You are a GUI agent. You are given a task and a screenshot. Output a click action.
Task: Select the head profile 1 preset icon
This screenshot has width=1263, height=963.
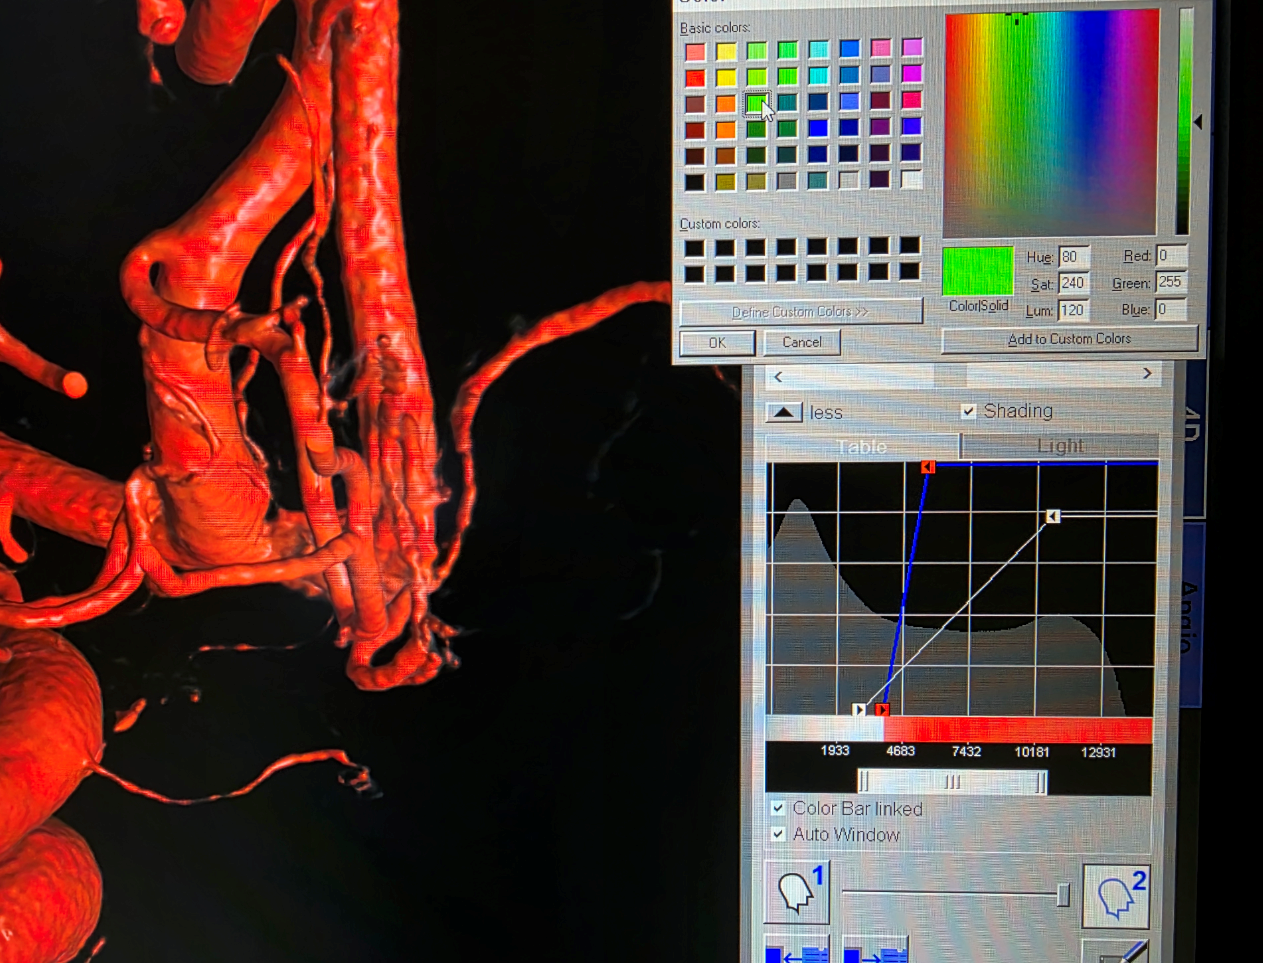(x=797, y=892)
